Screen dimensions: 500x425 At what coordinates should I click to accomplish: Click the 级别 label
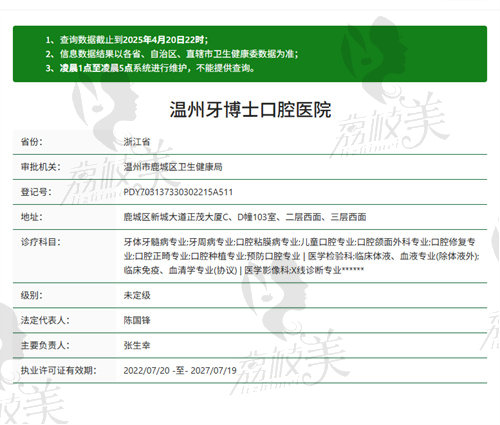click(x=32, y=295)
